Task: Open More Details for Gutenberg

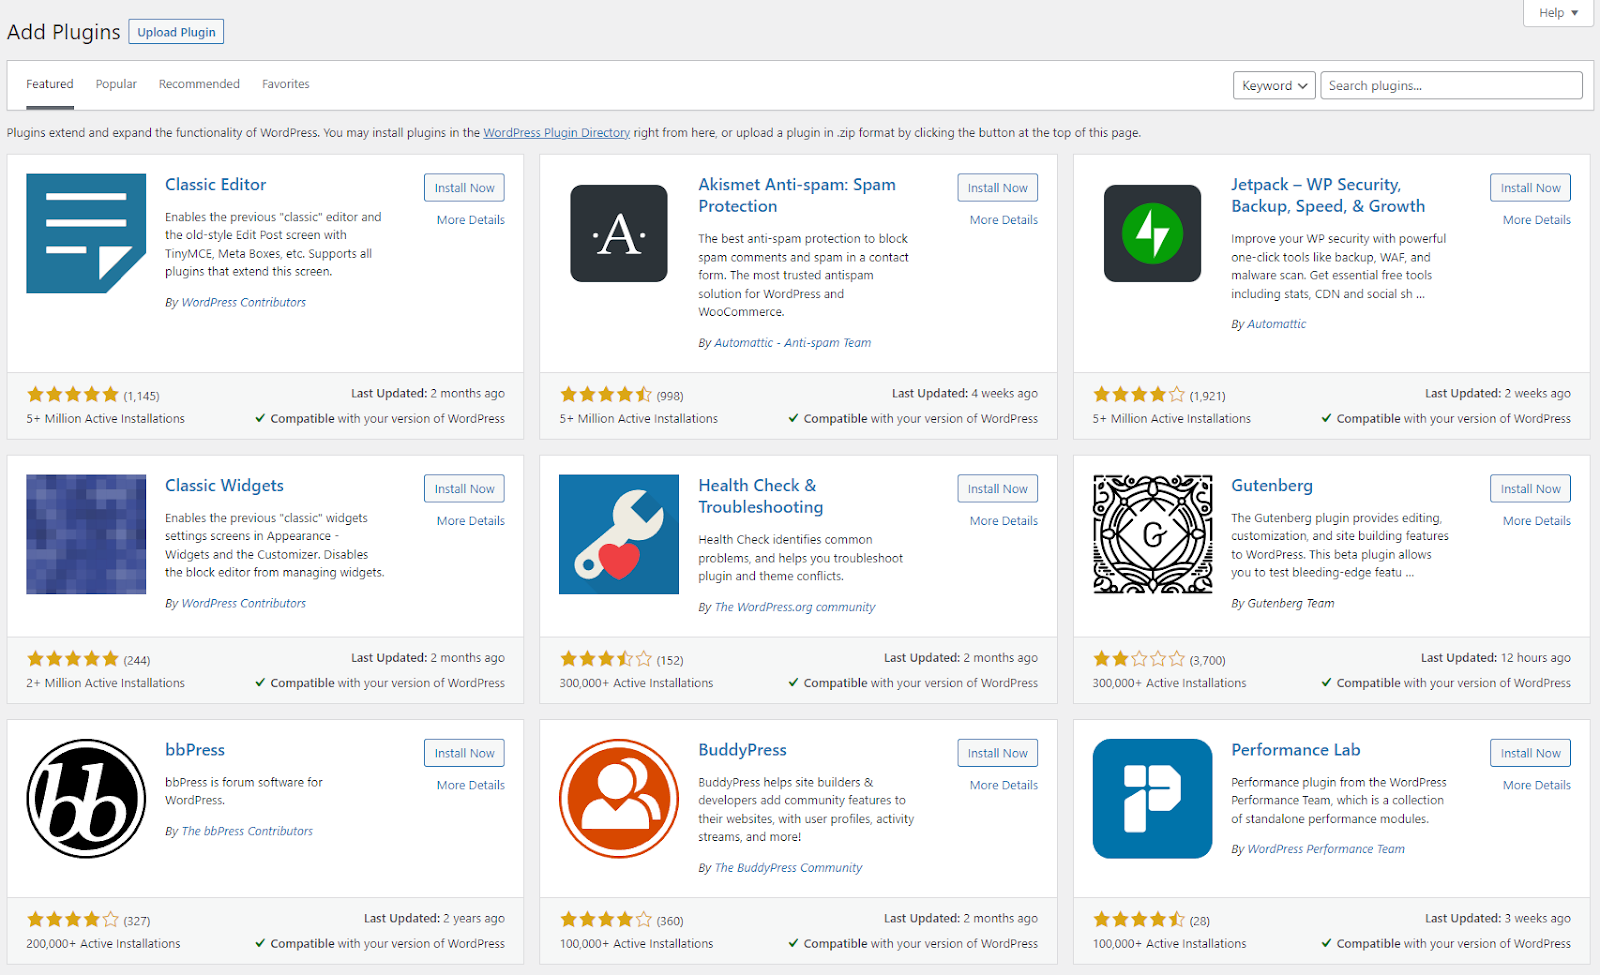Action: [1537, 521]
